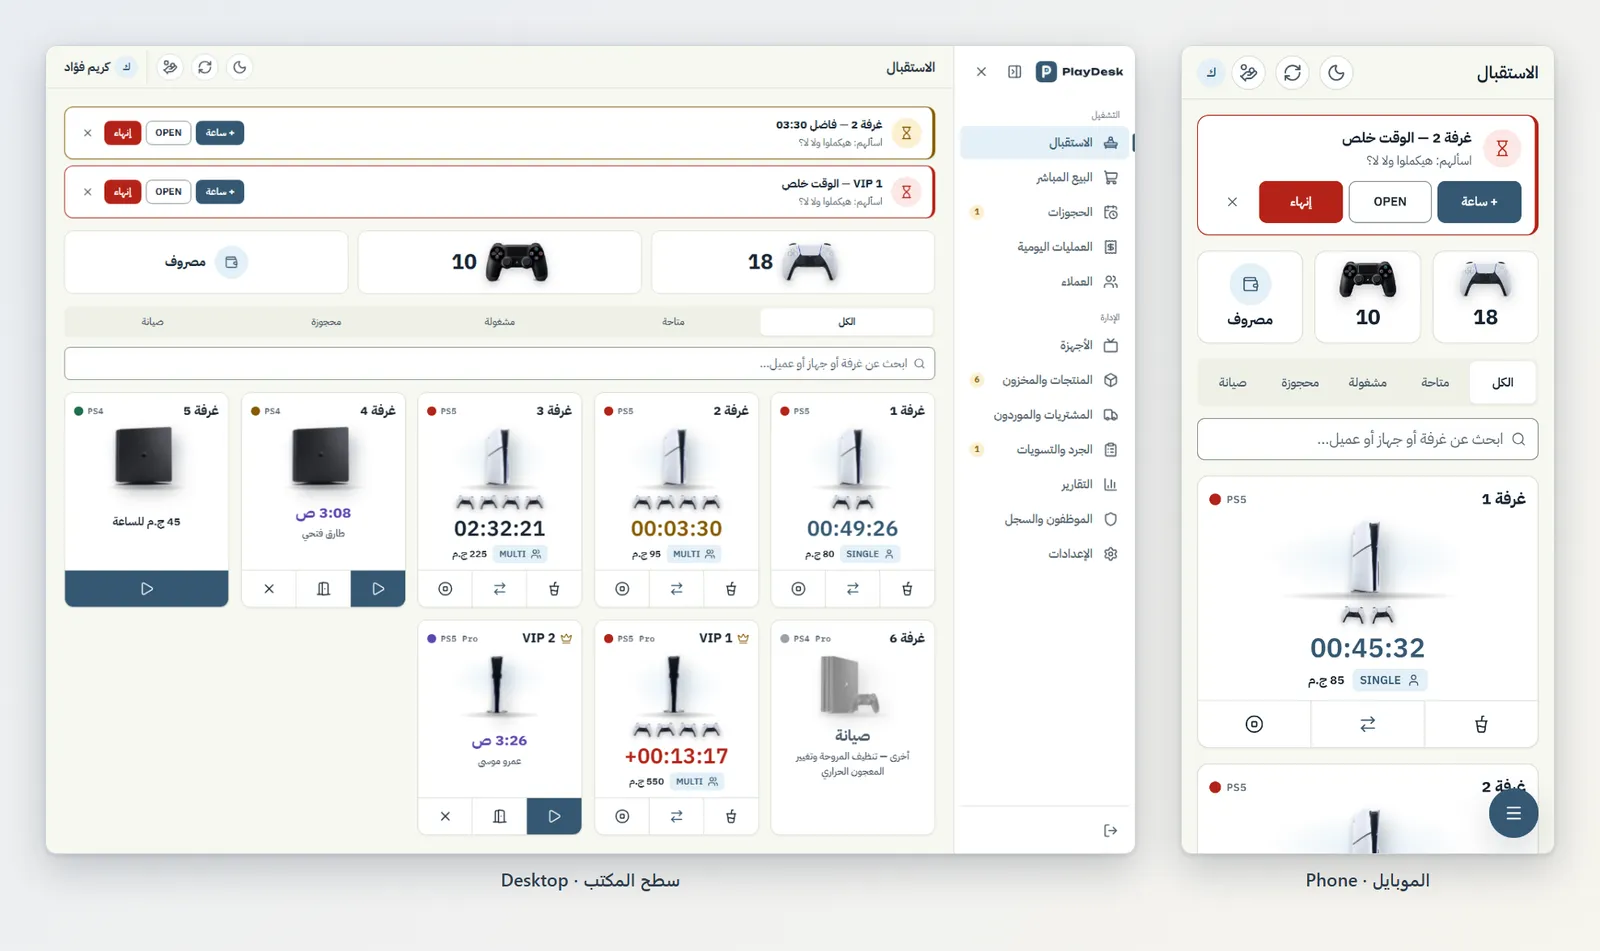Screen dimensions: 1600x951
Task: Click drink order icon on غرفة 3 card
Action: tap(554, 589)
